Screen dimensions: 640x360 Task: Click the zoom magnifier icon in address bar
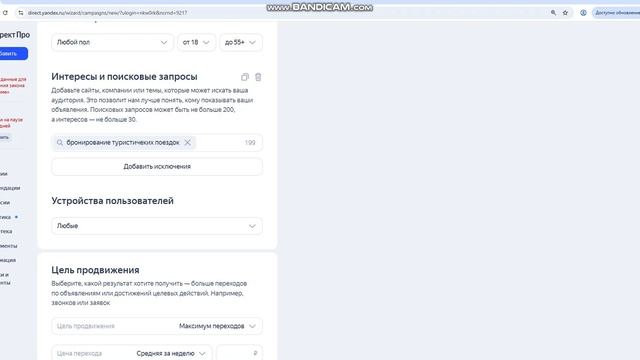553,13
